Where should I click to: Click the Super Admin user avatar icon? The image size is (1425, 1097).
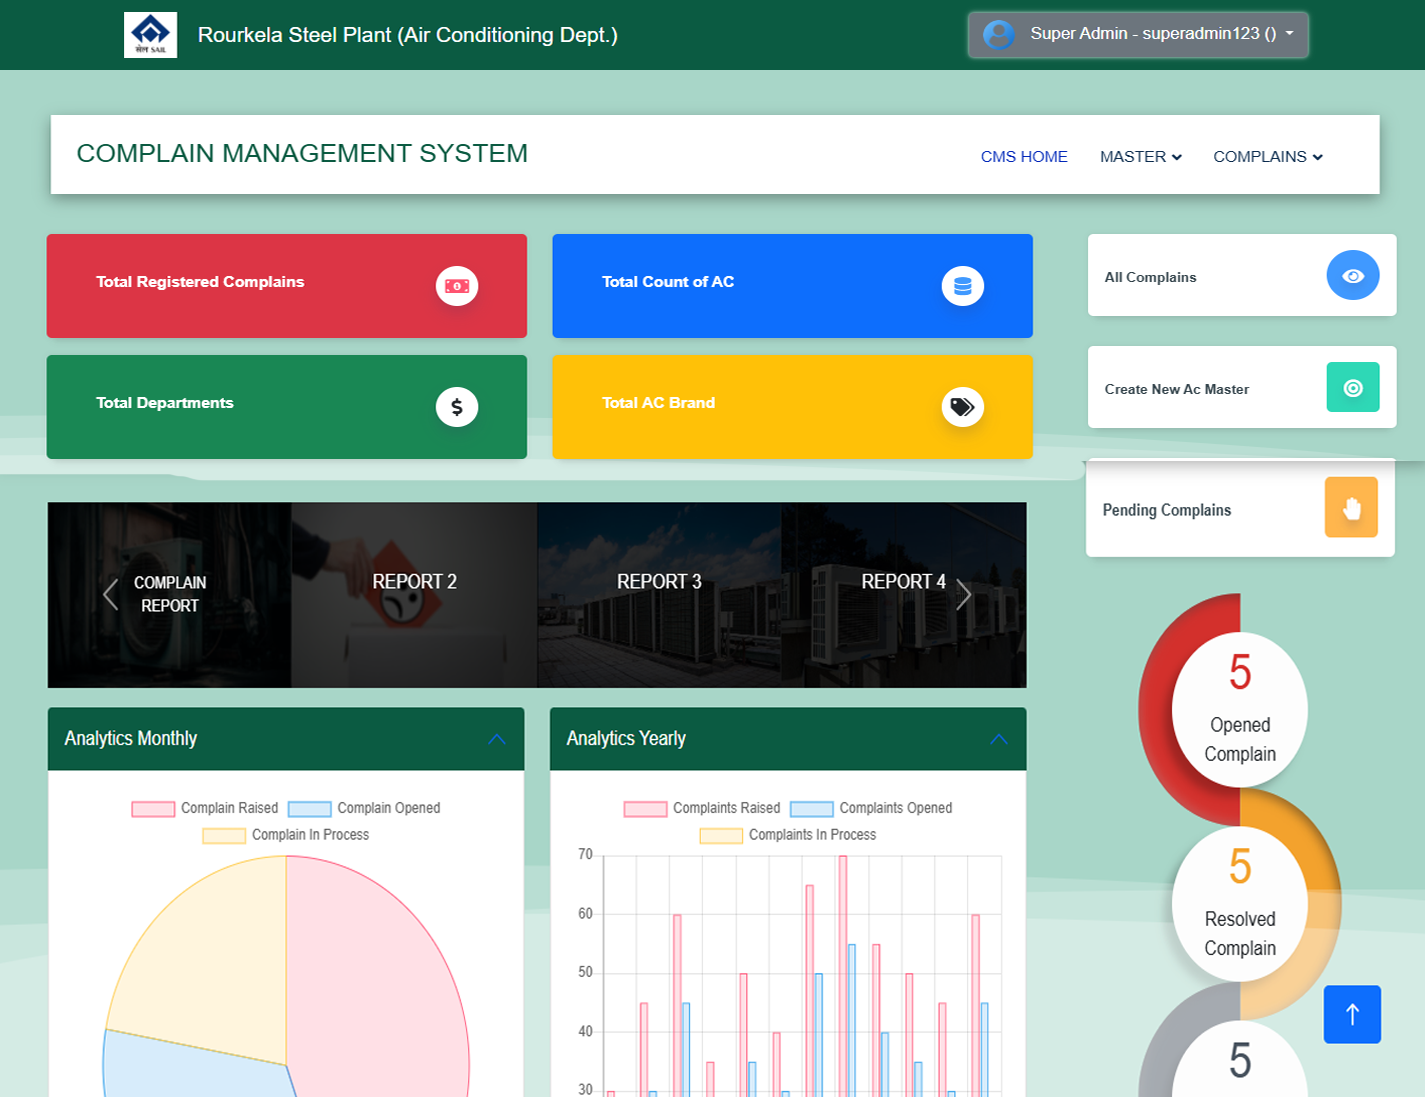(x=998, y=34)
